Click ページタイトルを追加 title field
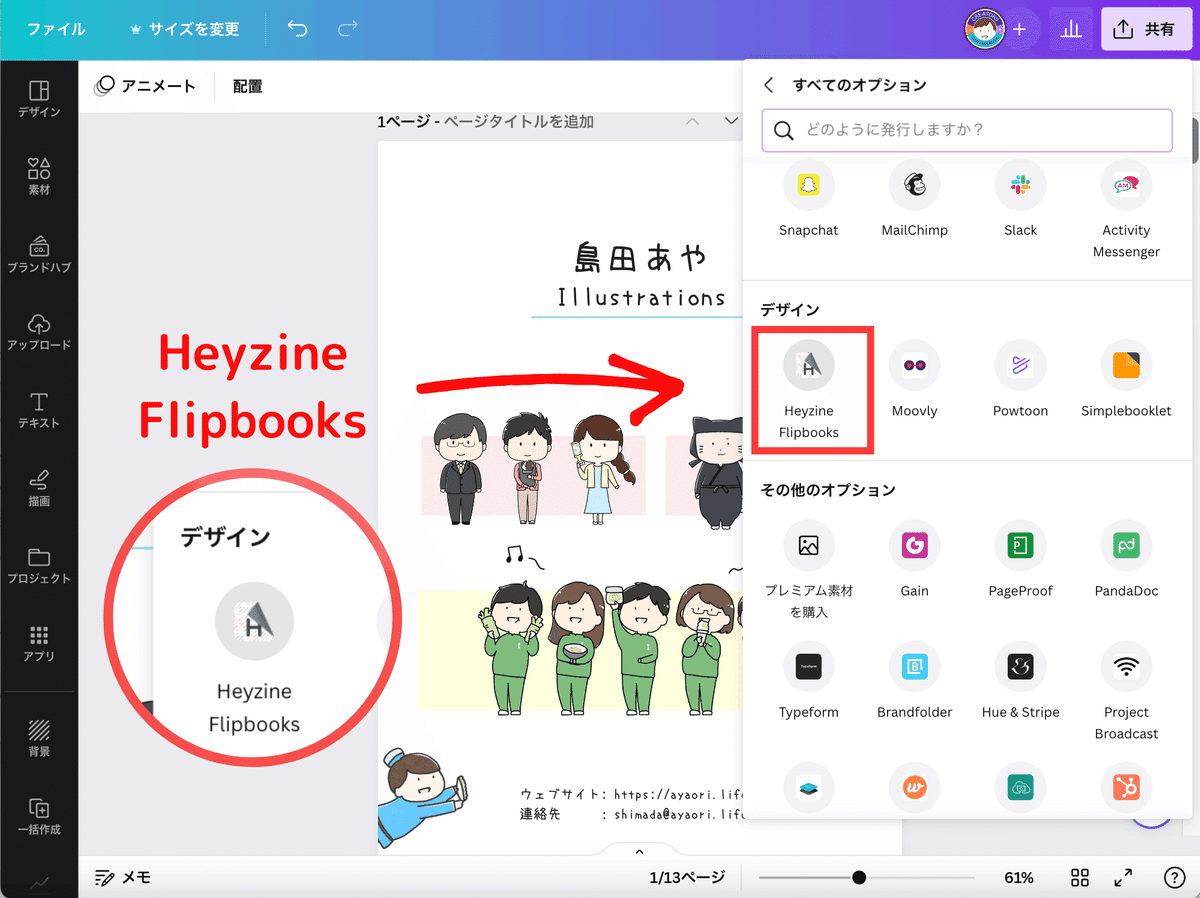This screenshot has height=898, width=1200. point(518,121)
